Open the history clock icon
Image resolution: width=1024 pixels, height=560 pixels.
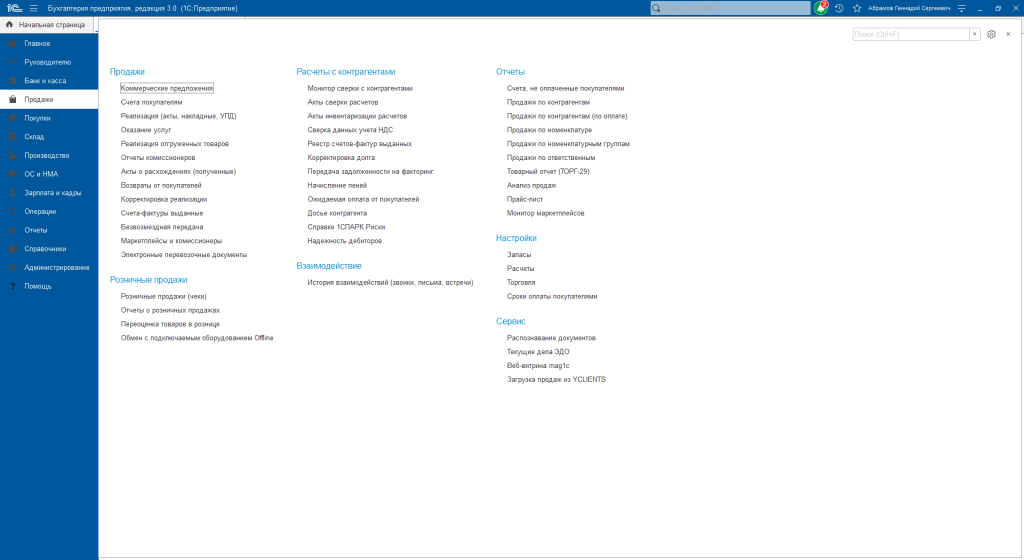pos(839,8)
